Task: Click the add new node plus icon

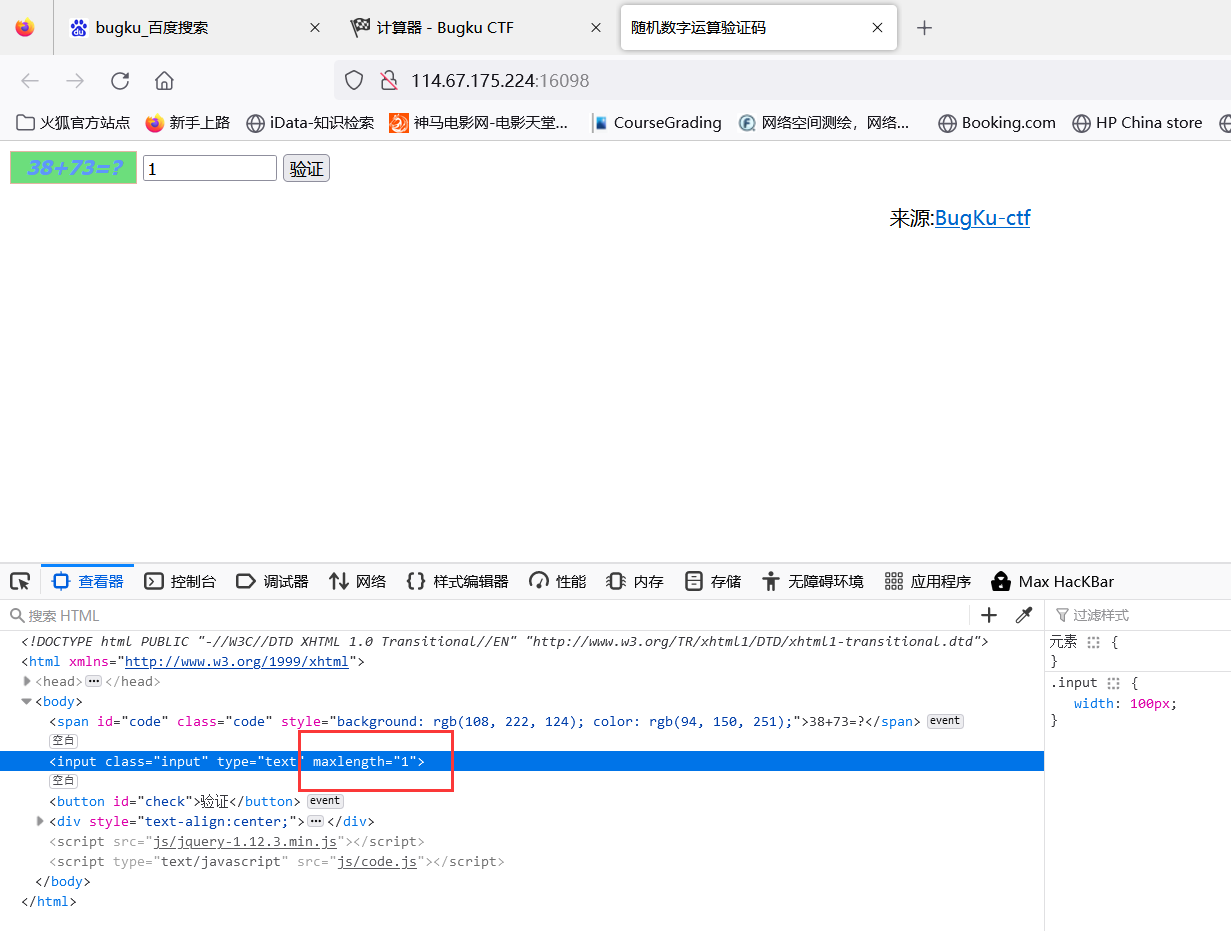Action: 989,615
